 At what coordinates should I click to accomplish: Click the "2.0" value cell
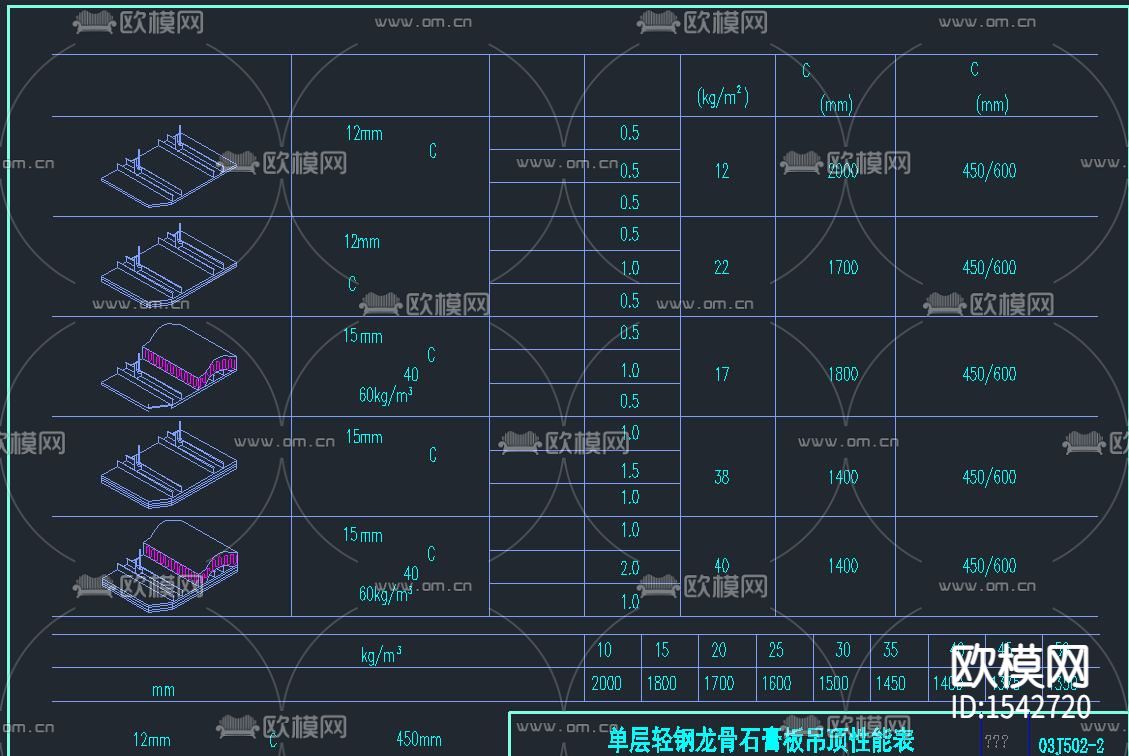tap(629, 568)
